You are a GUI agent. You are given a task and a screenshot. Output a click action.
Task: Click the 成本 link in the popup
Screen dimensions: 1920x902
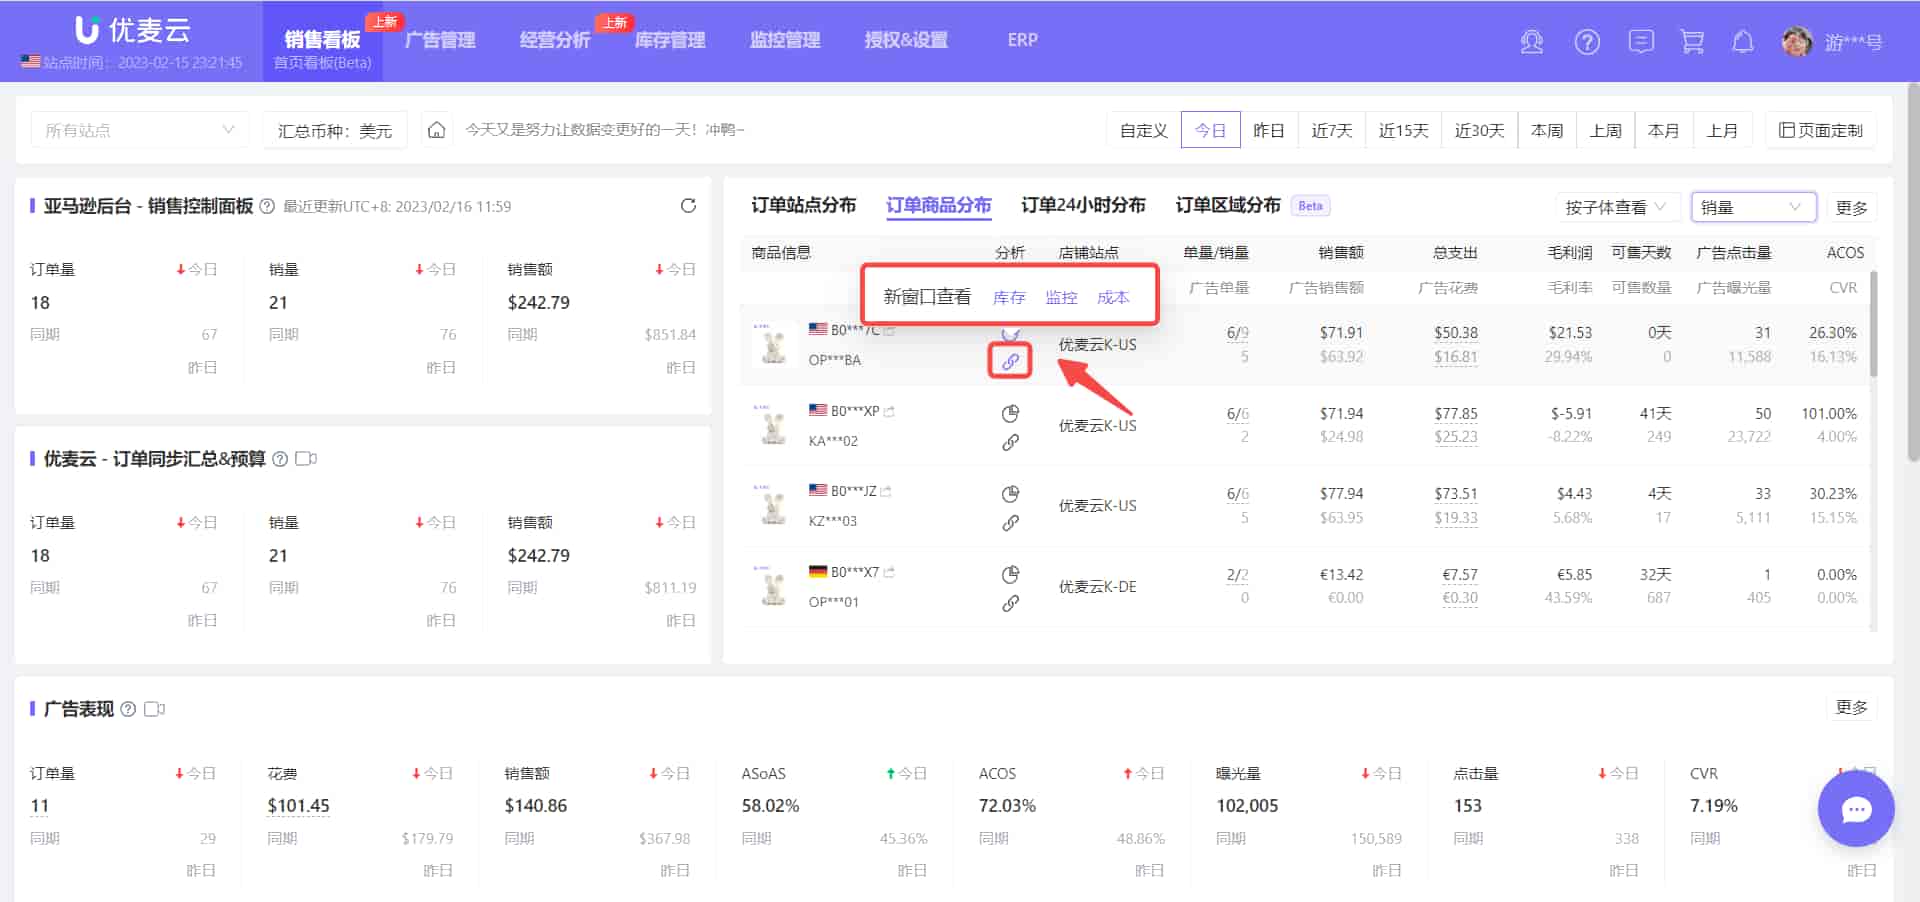click(x=1113, y=297)
